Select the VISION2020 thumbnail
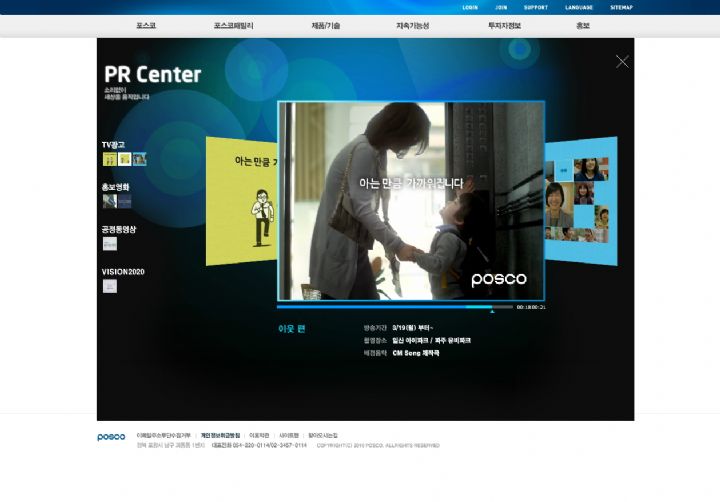This screenshot has width=720, height=502. pos(110,286)
